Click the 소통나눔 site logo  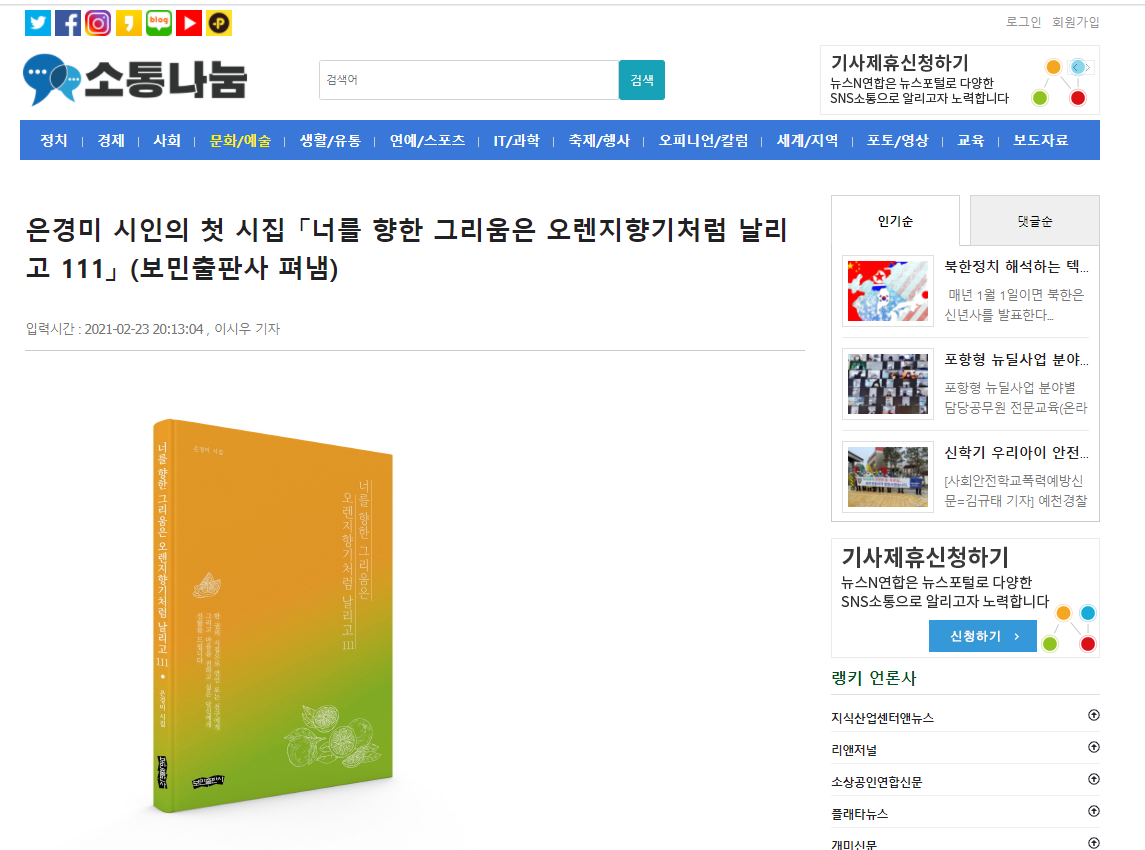[135, 79]
